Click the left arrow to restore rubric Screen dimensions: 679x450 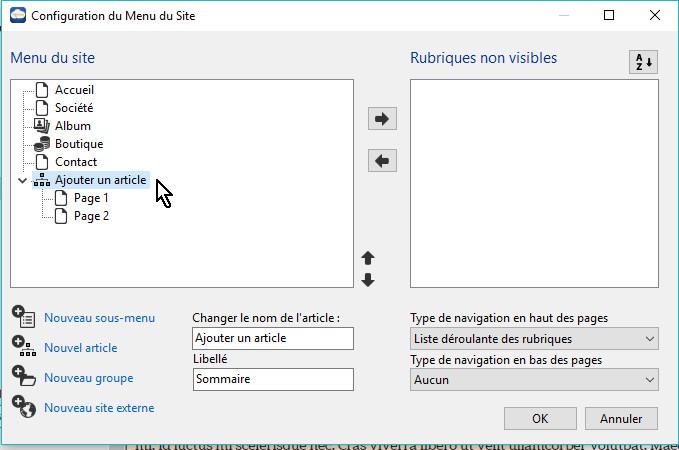click(x=383, y=160)
